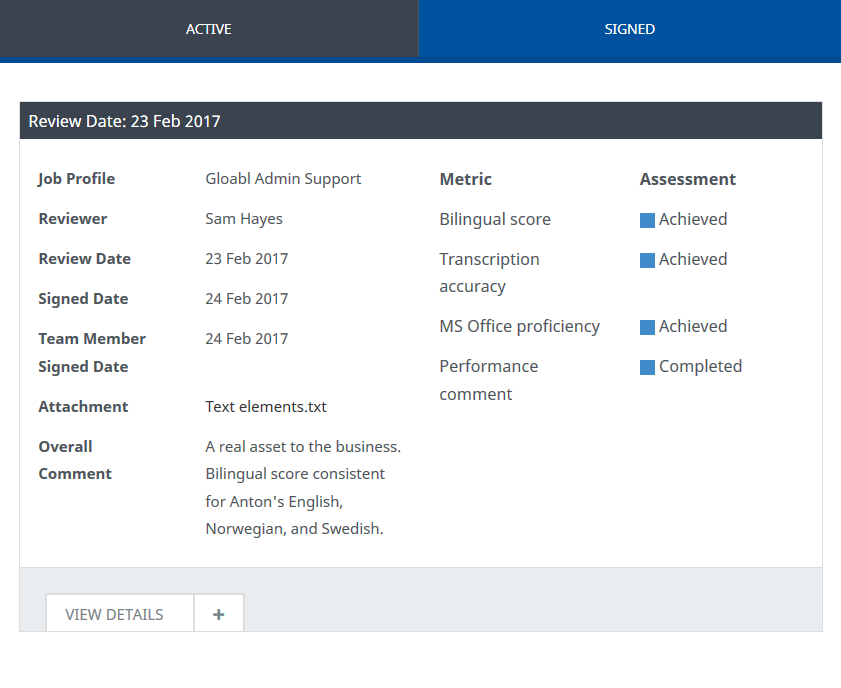841x688 pixels.
Task: Click the Transcription accuracy blue status square
Action: (647, 260)
